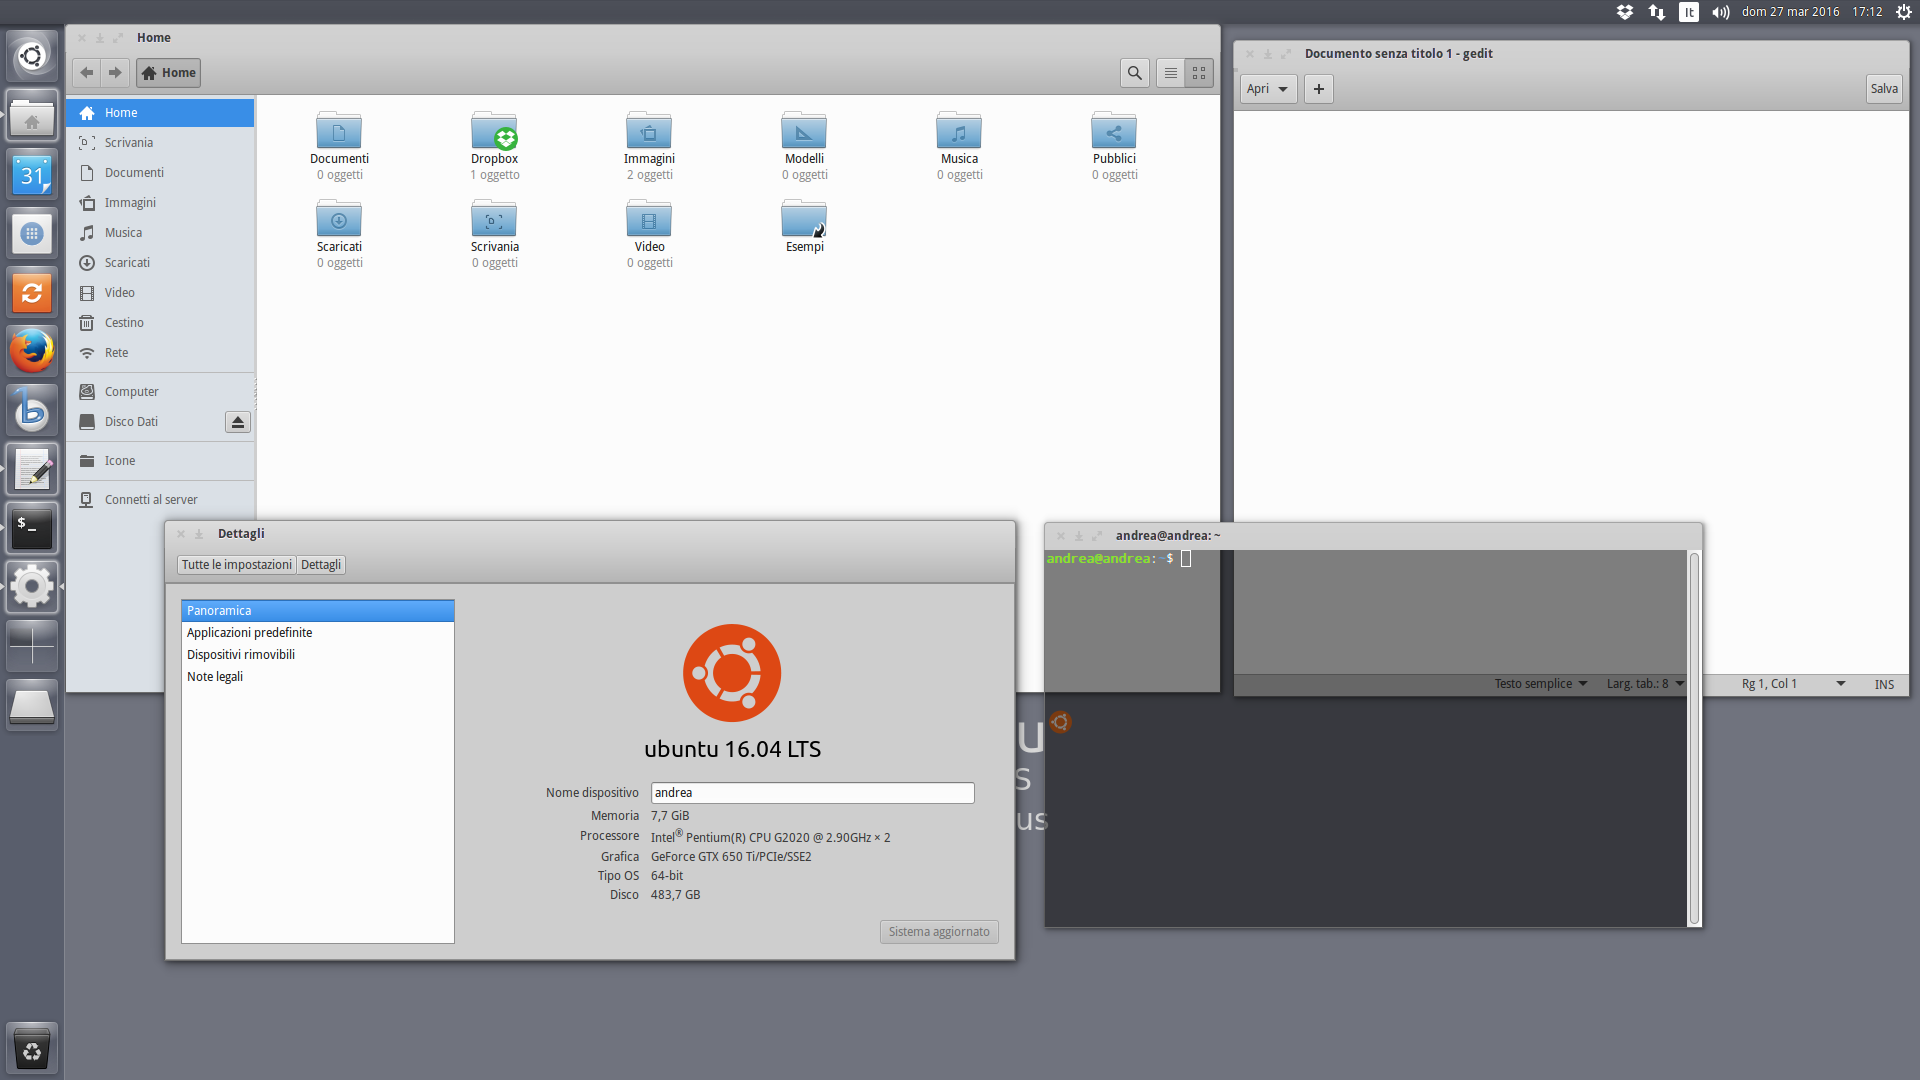The width and height of the screenshot is (1920, 1080).
Task: Switch Files to list view
Action: tap(1170, 73)
